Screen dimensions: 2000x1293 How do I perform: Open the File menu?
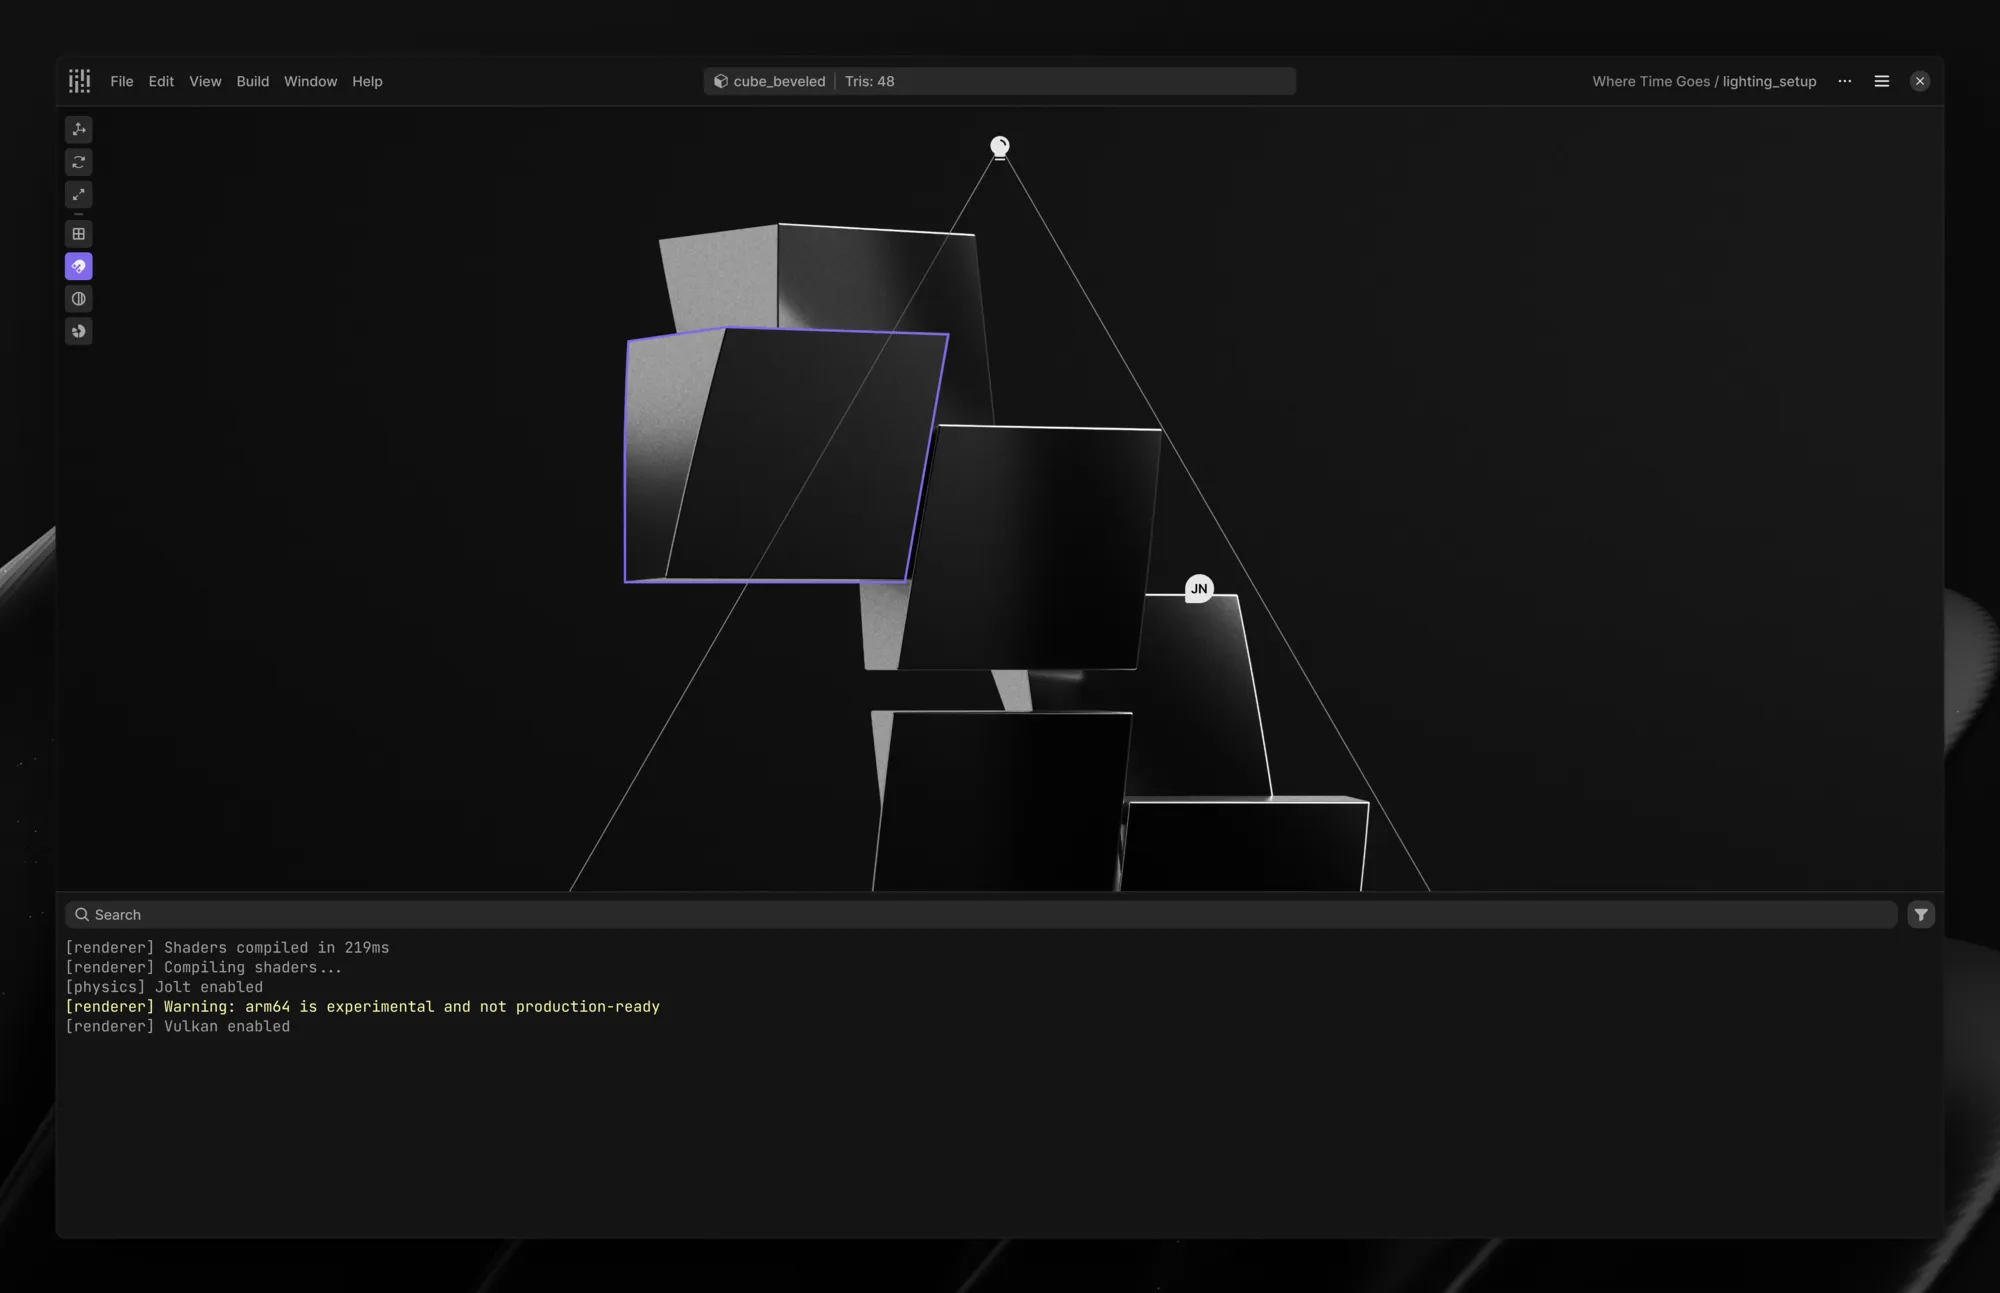click(121, 81)
